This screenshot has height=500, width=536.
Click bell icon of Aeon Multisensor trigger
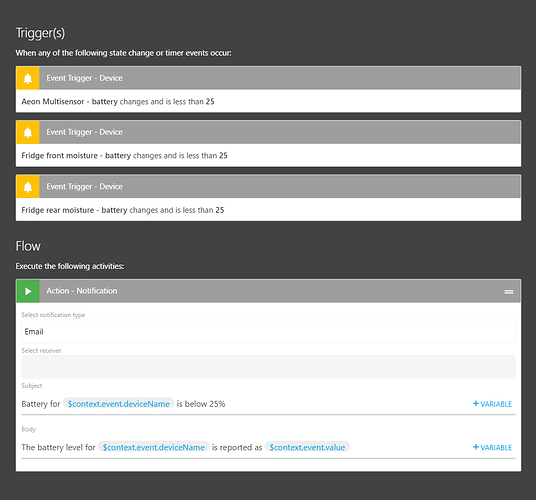pyautogui.click(x=28, y=78)
